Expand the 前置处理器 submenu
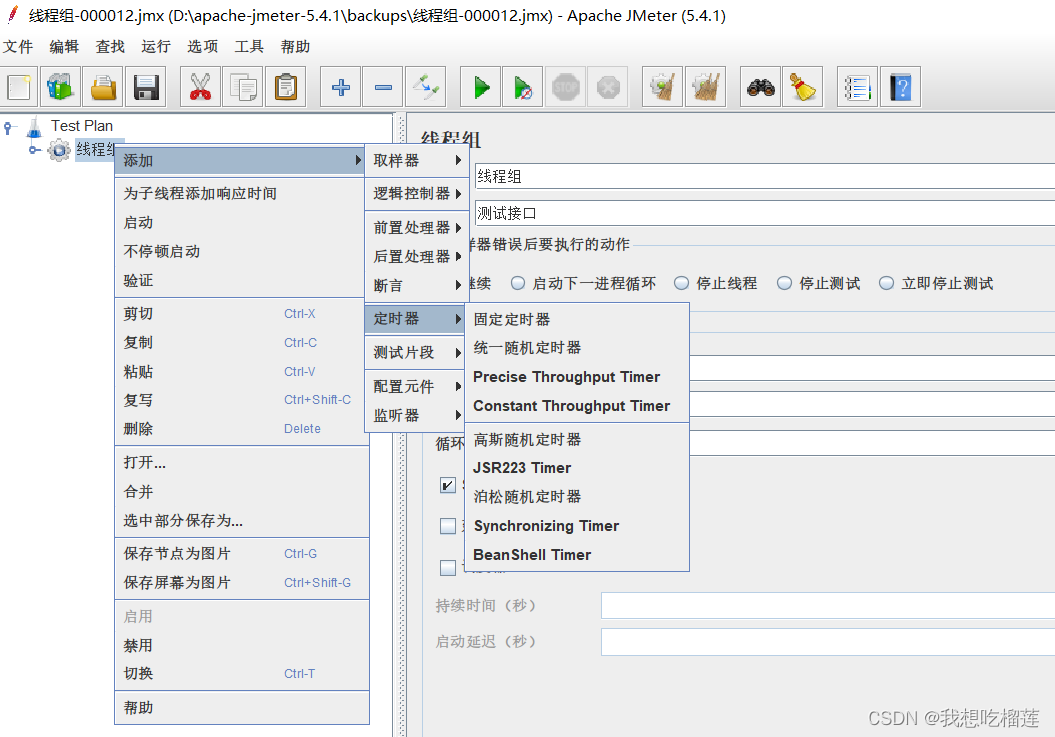 click(x=416, y=227)
